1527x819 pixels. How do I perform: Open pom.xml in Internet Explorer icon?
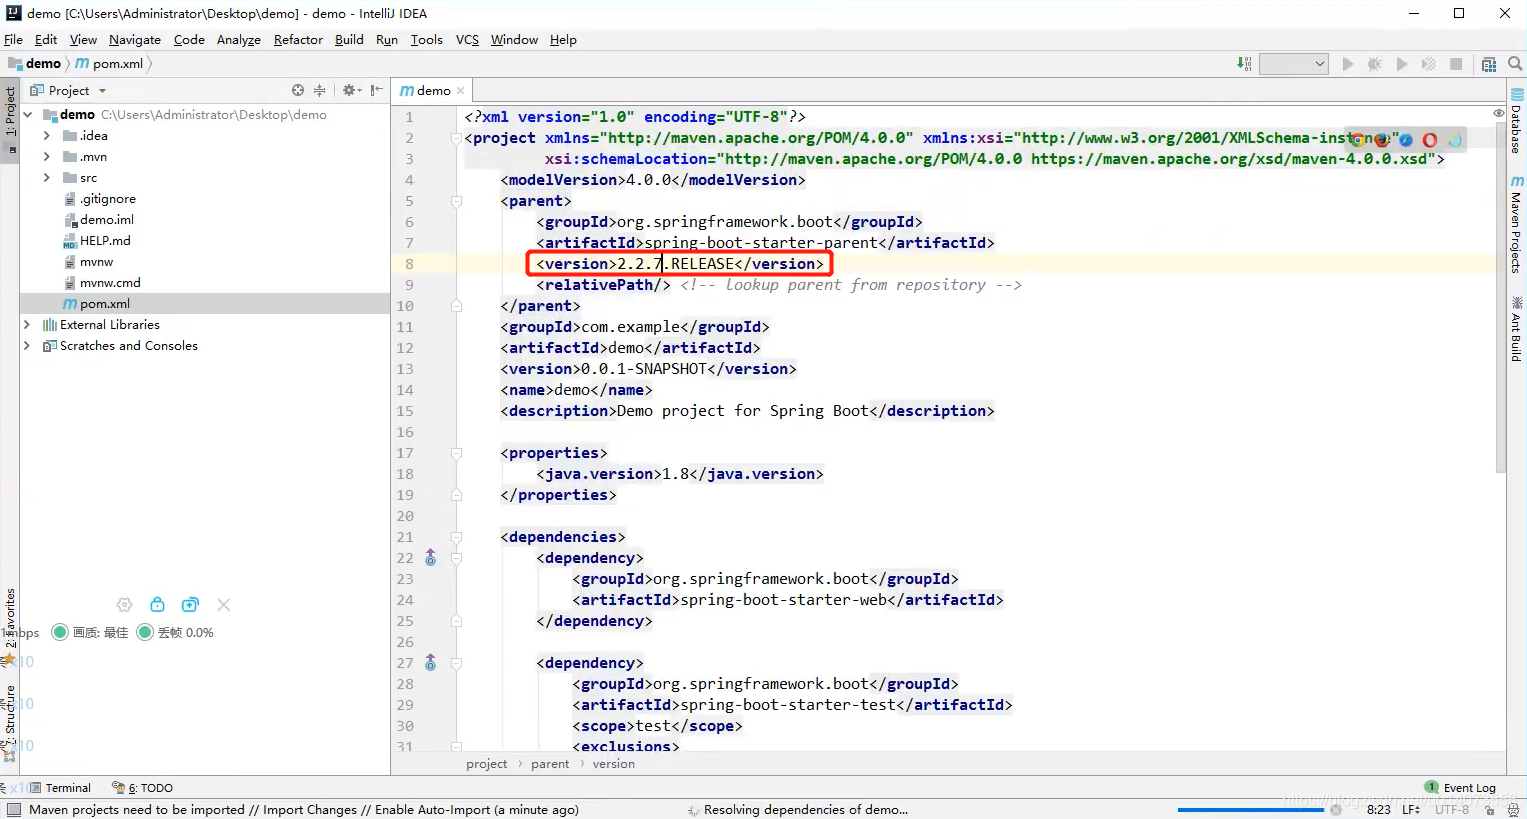1454,140
